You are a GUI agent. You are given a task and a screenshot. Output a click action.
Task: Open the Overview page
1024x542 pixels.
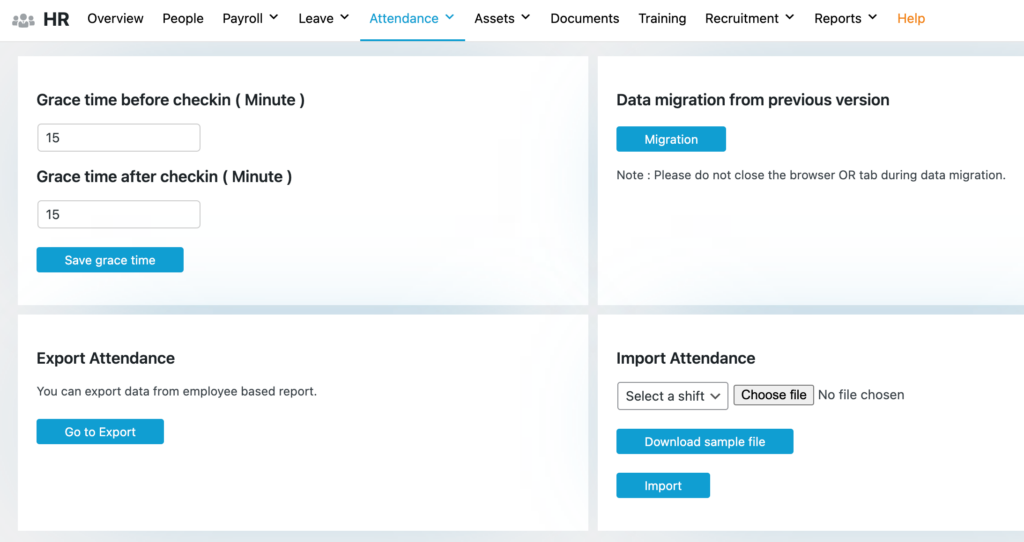(x=115, y=18)
